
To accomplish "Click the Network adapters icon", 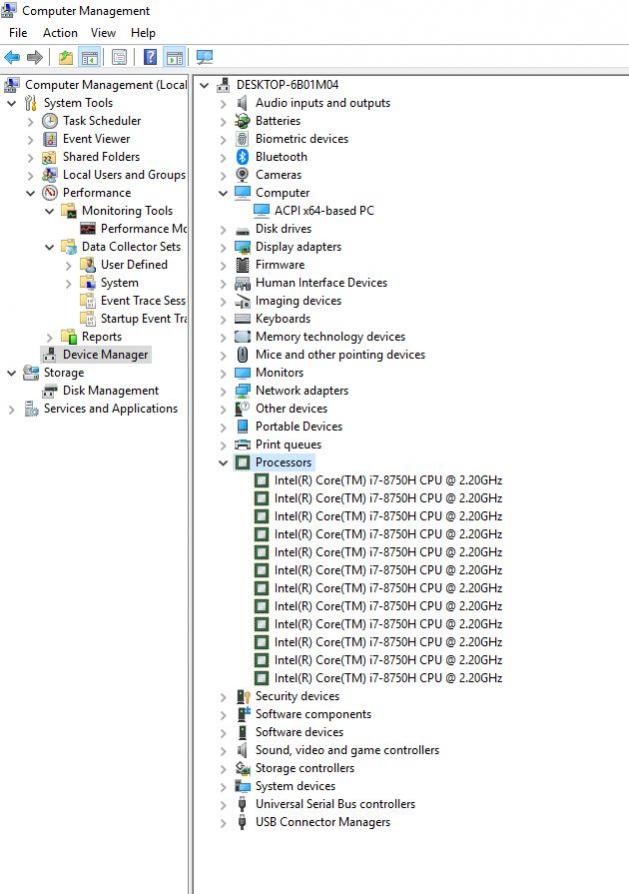I will [x=242, y=391].
